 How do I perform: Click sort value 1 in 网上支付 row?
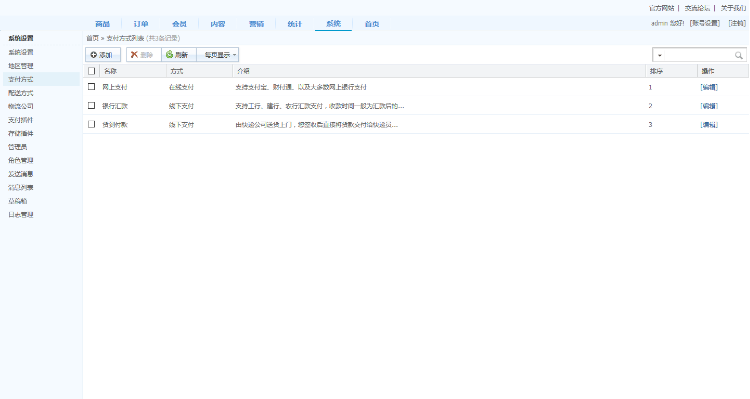click(x=650, y=87)
